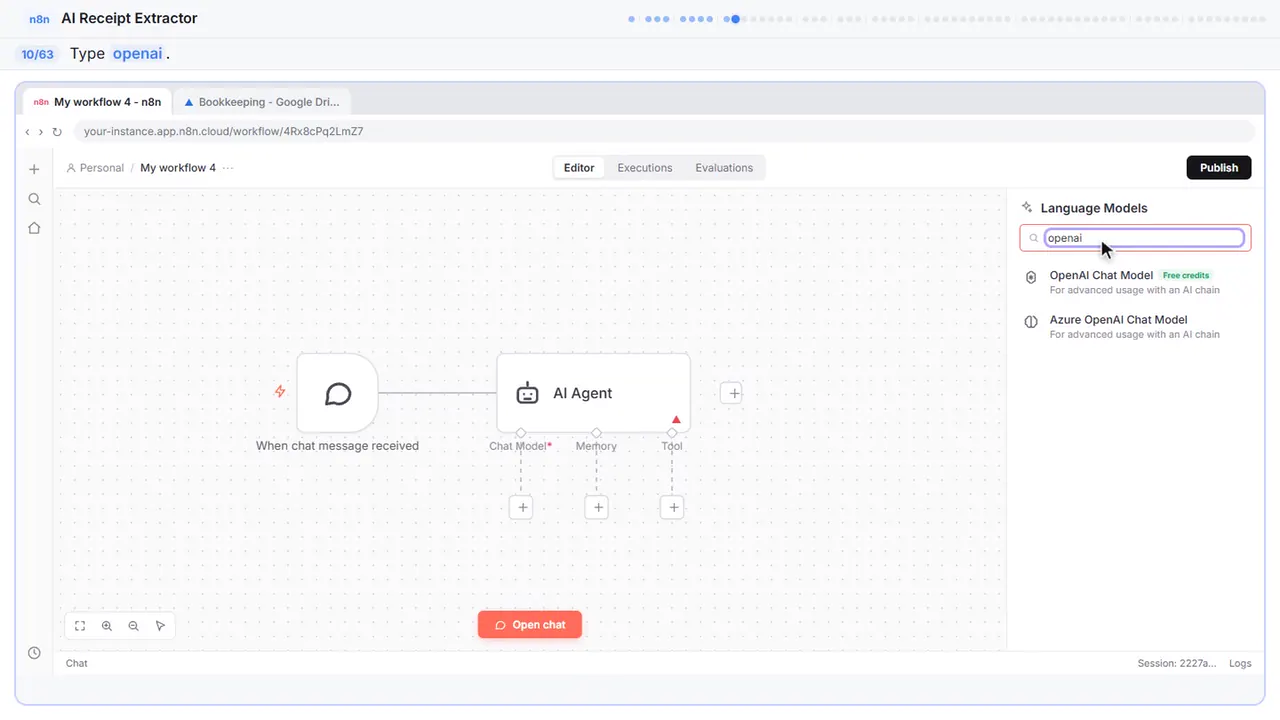The height and width of the screenshot is (720, 1280).
Task: Click browser back arrow
Action: click(x=28, y=131)
